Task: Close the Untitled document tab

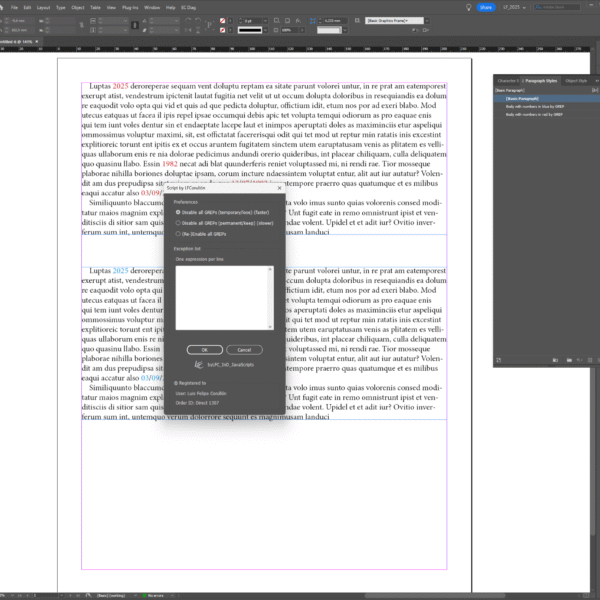Action: 37,41
